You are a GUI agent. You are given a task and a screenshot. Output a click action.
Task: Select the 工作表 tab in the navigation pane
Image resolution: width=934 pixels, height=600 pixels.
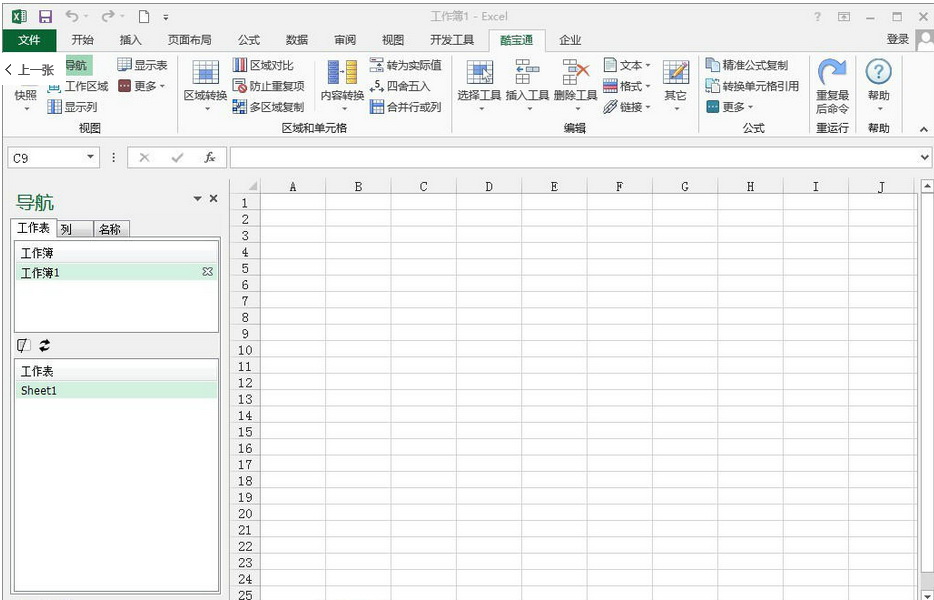[33, 228]
